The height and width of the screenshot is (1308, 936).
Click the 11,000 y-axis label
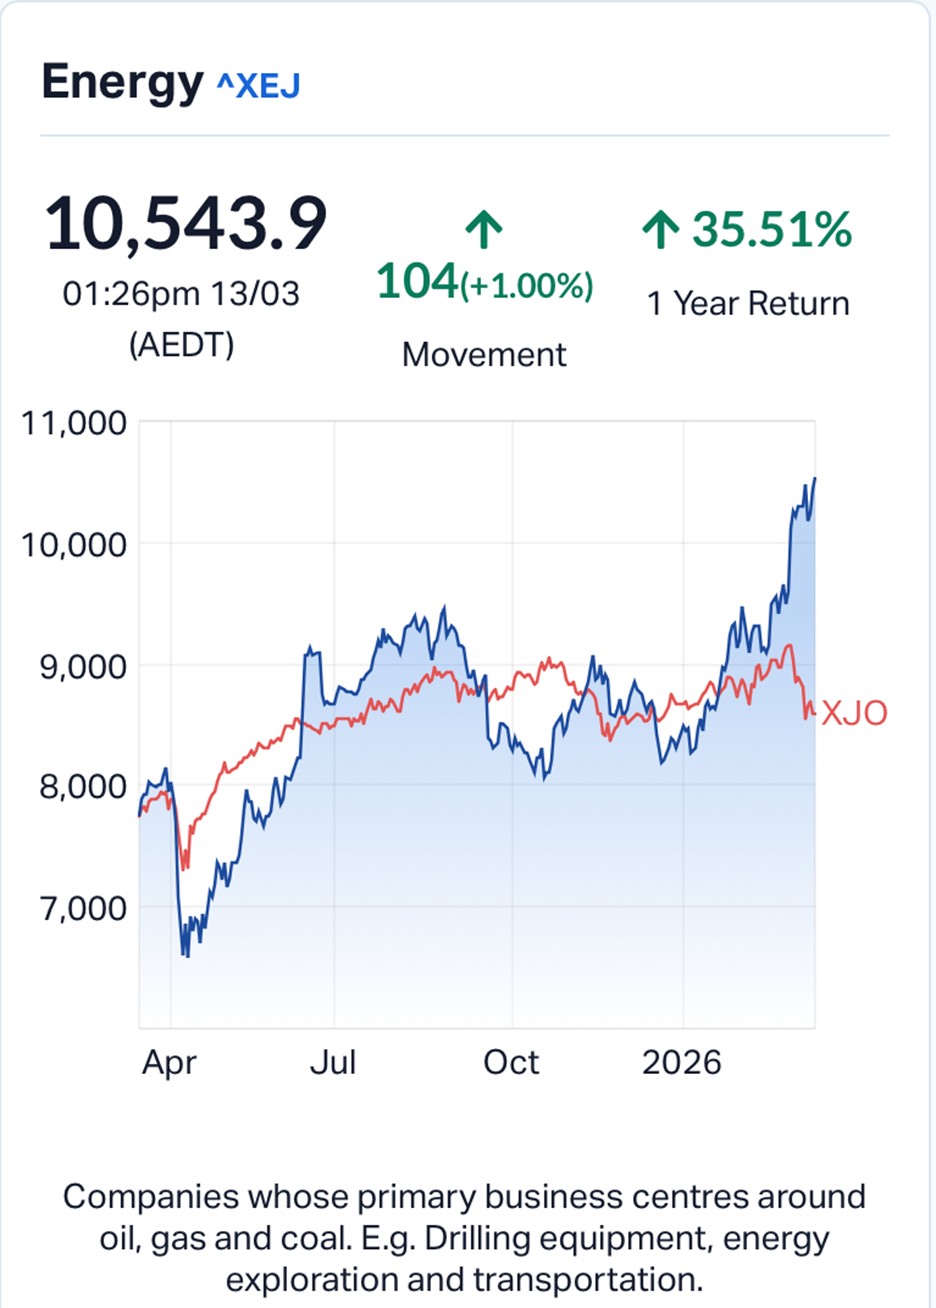(x=74, y=423)
